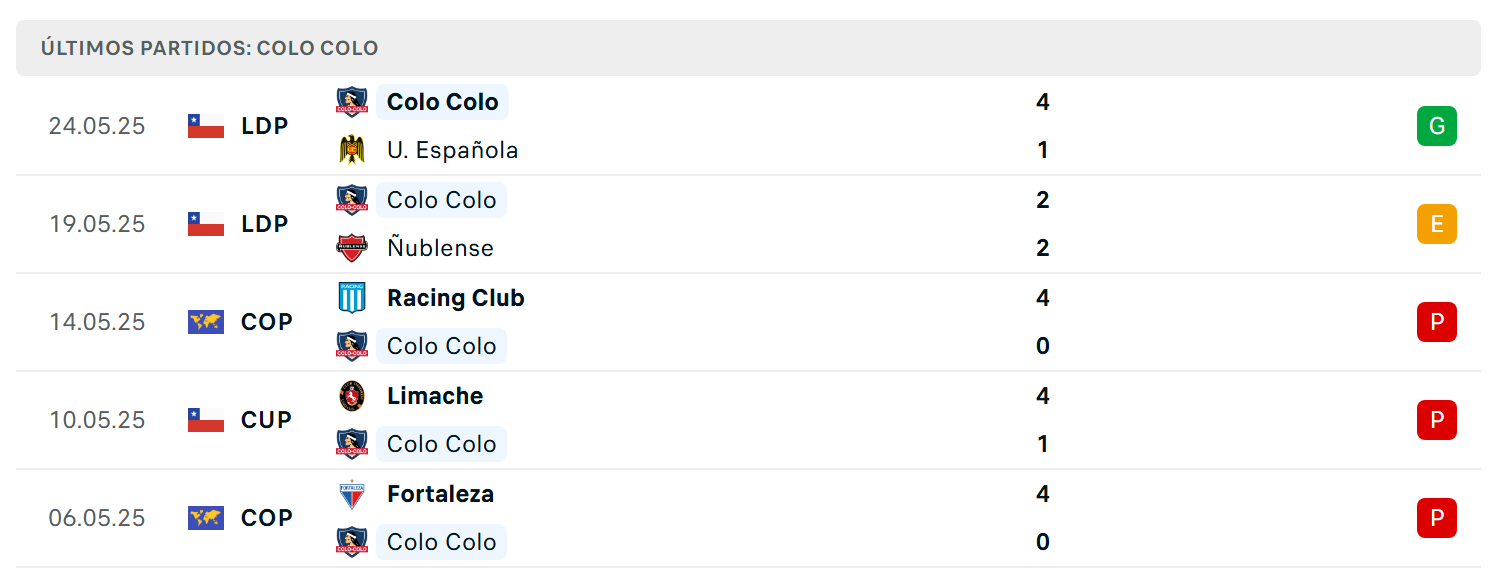This screenshot has height=583, width=1494.
Task: Click the Limache club crest icon
Action: coord(351,396)
